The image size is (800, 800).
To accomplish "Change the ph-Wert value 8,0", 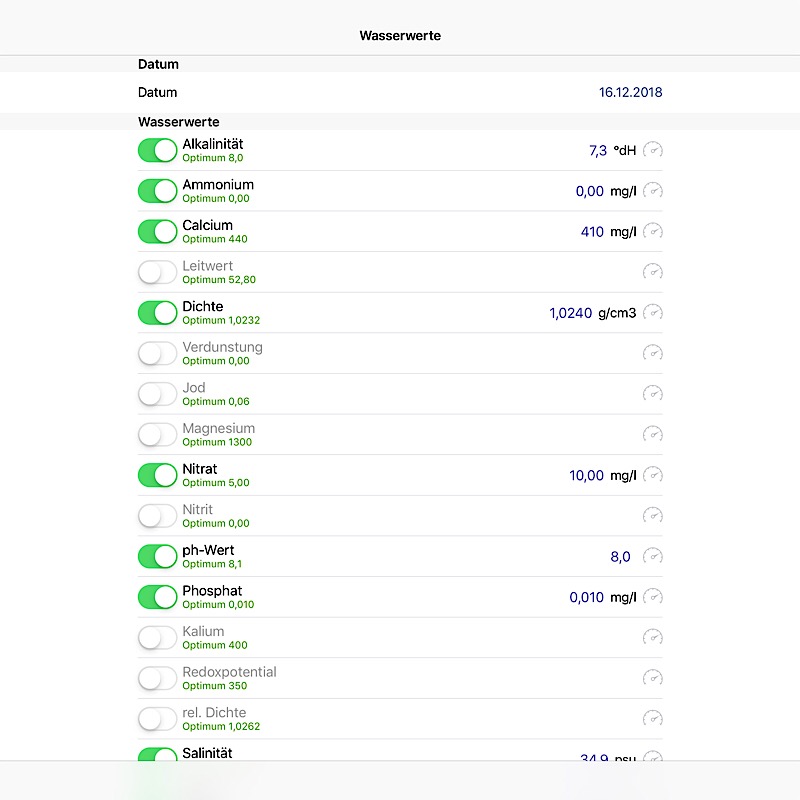I will point(620,556).
